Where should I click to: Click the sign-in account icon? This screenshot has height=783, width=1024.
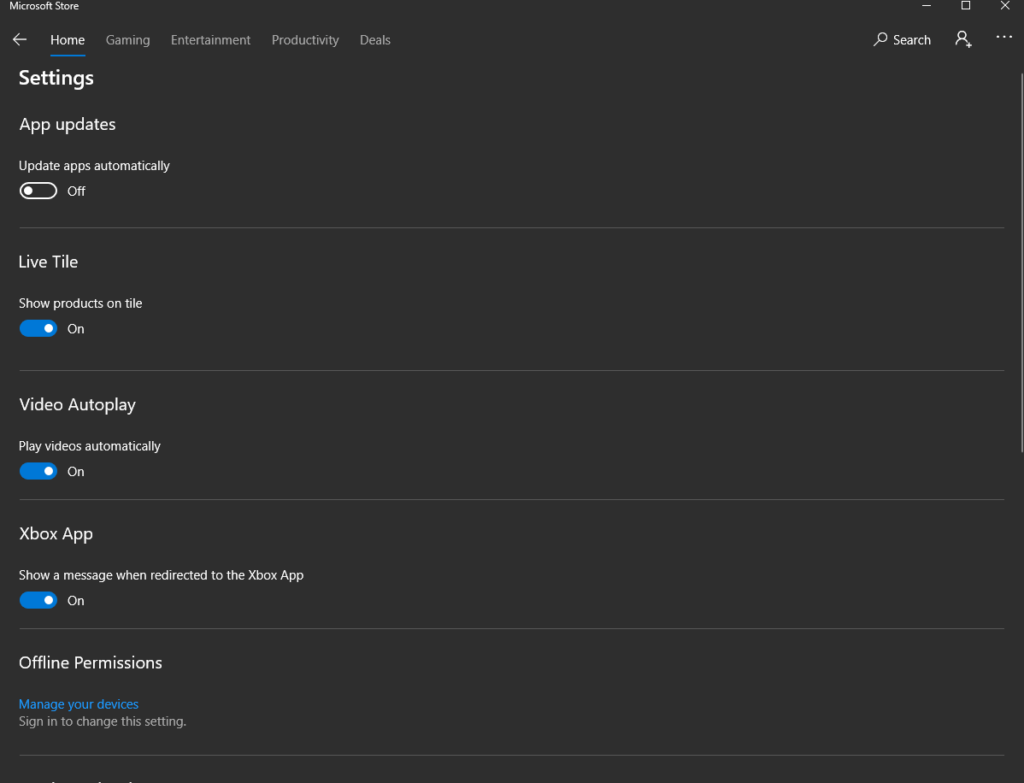point(963,39)
